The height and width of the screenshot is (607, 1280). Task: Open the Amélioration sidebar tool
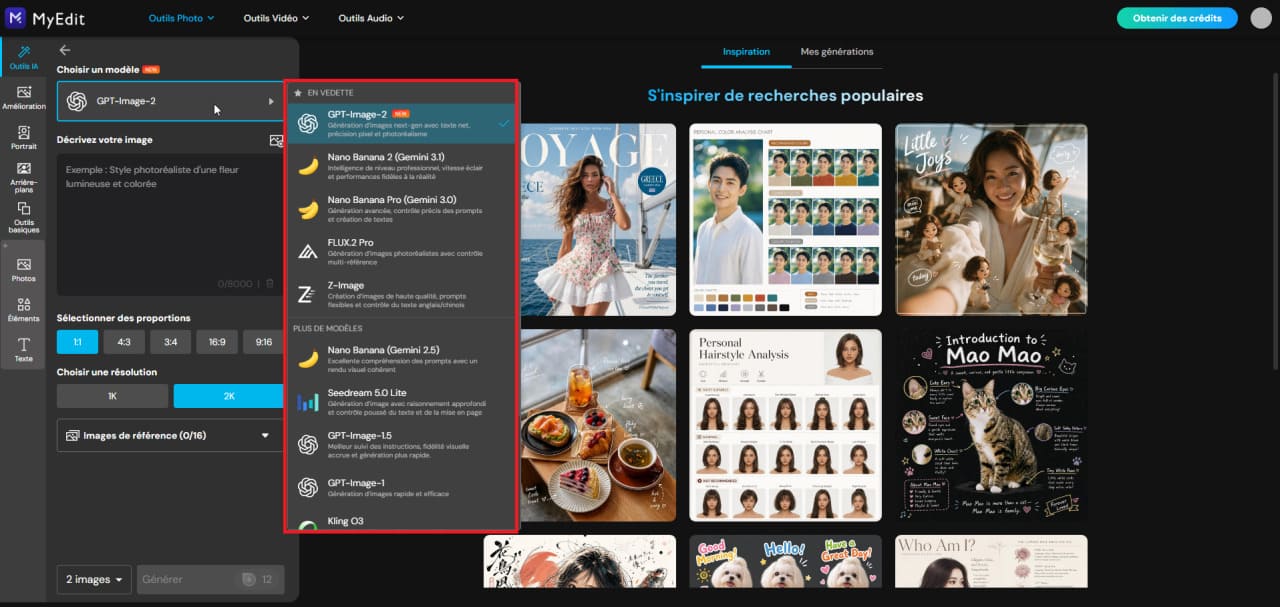pyautogui.click(x=23, y=98)
